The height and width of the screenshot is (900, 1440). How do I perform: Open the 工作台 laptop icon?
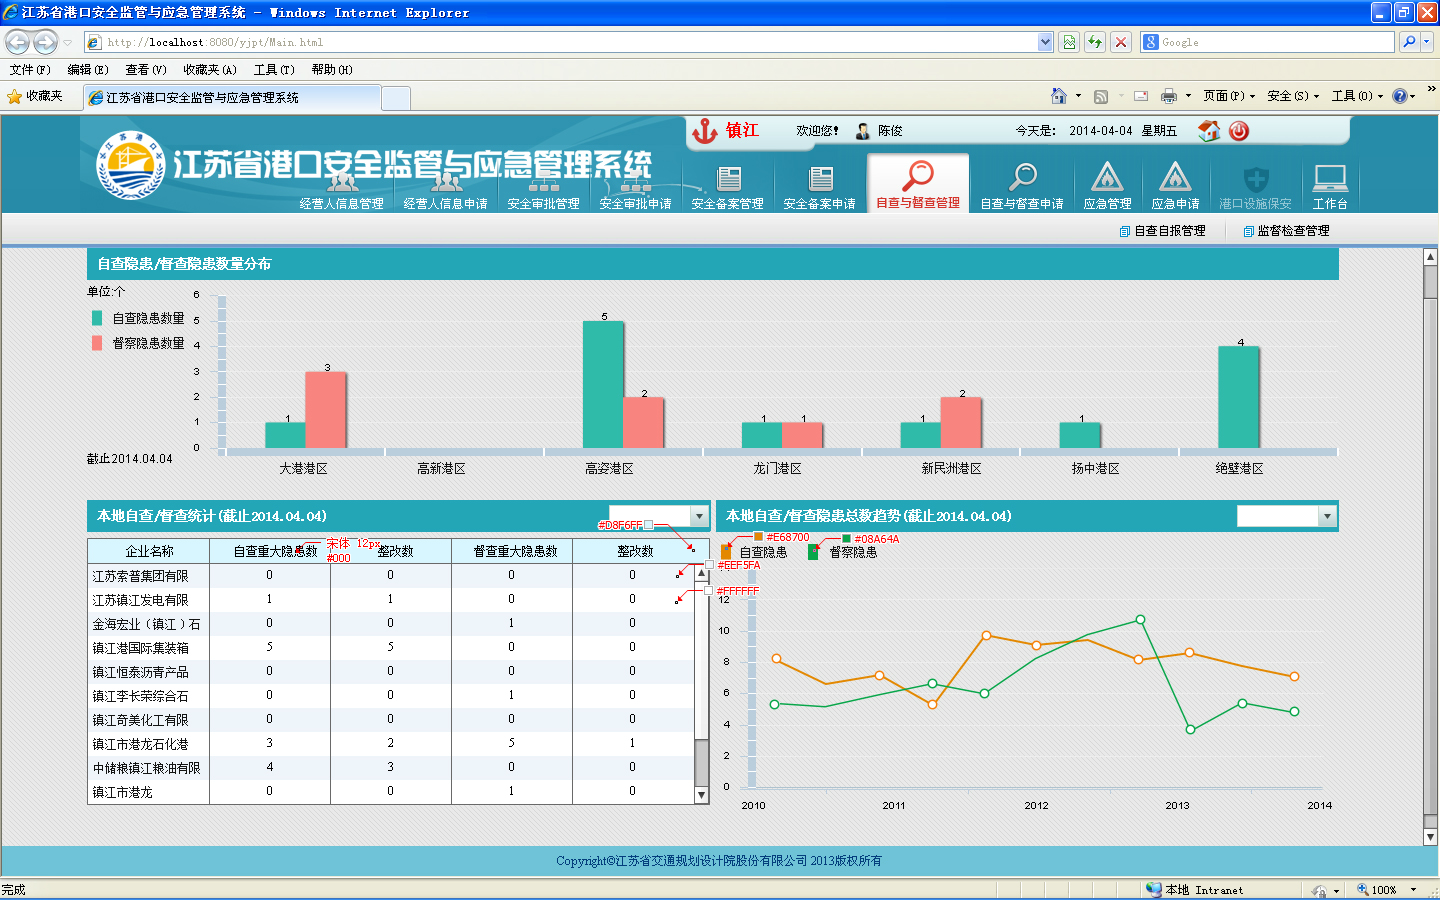(x=1330, y=180)
